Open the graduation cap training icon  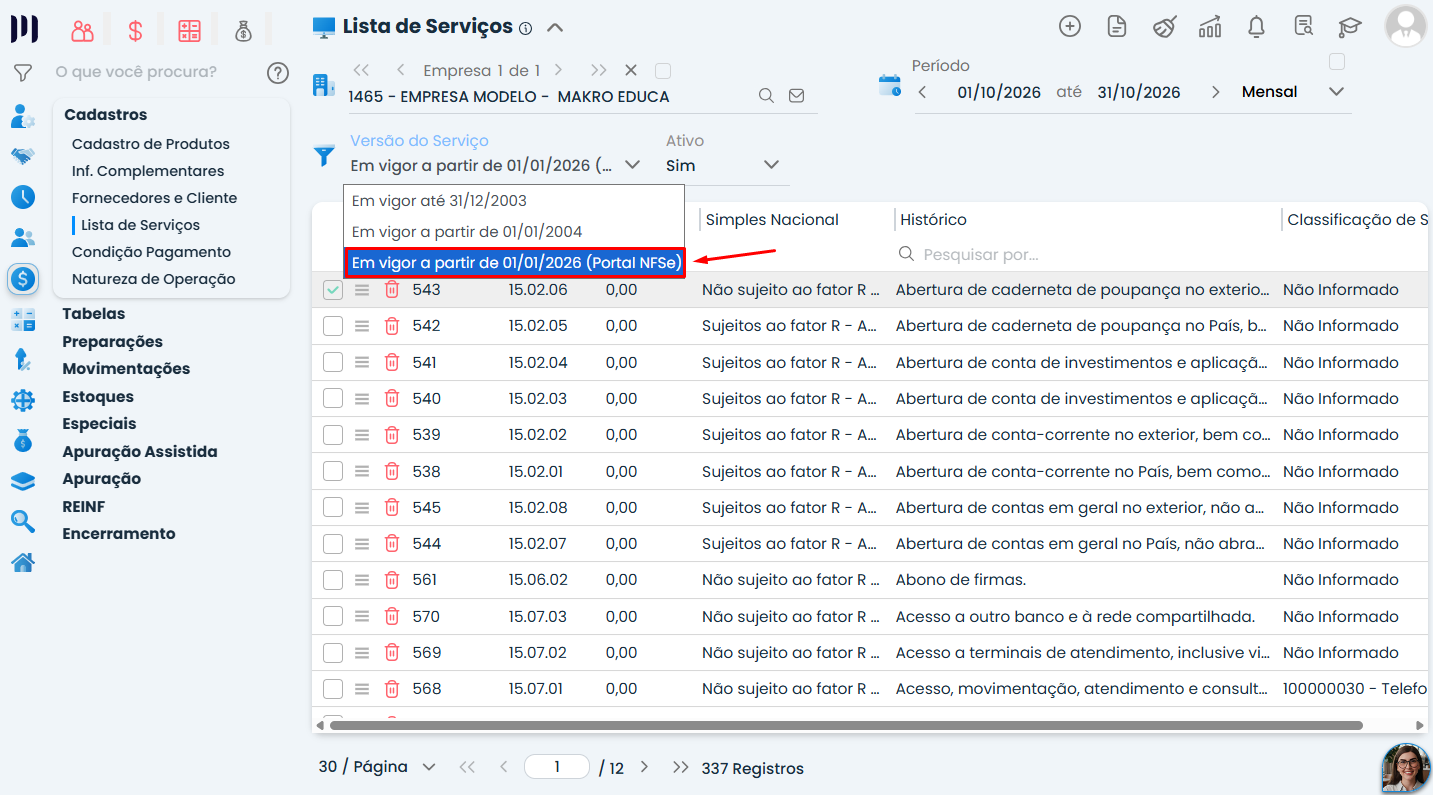click(1350, 27)
